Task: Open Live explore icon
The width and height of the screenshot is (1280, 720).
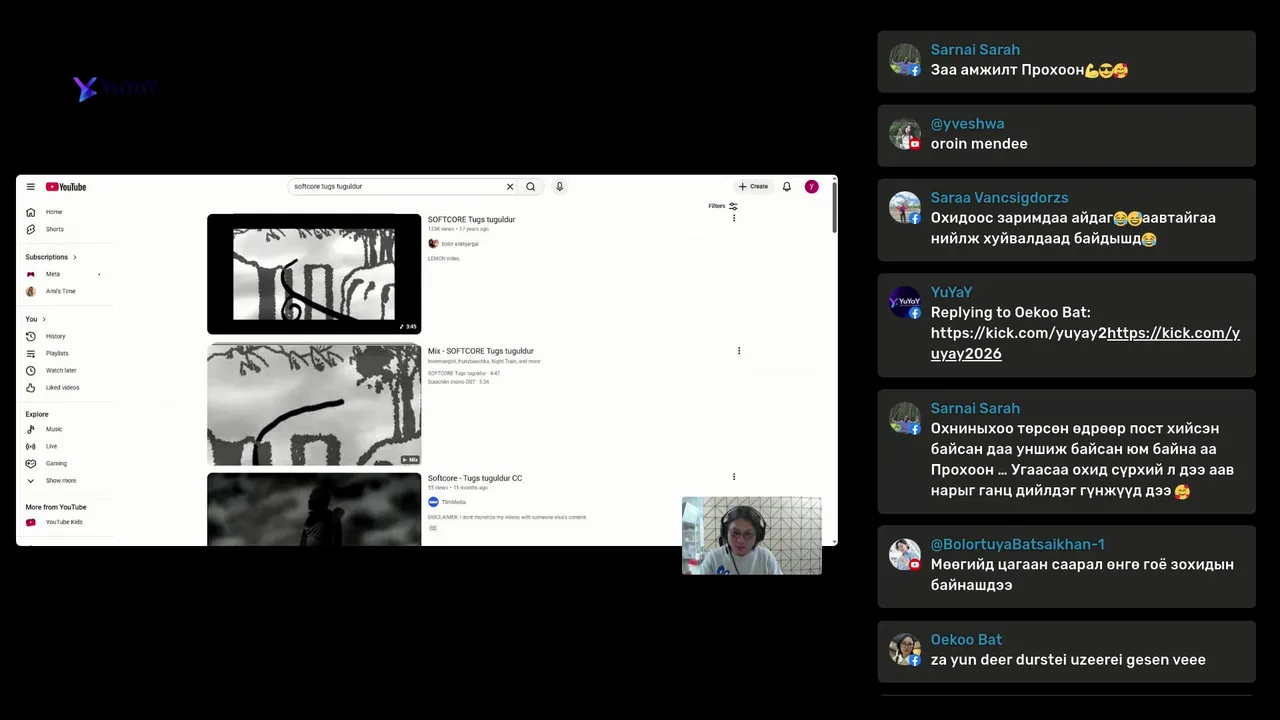Action: pos(31,446)
